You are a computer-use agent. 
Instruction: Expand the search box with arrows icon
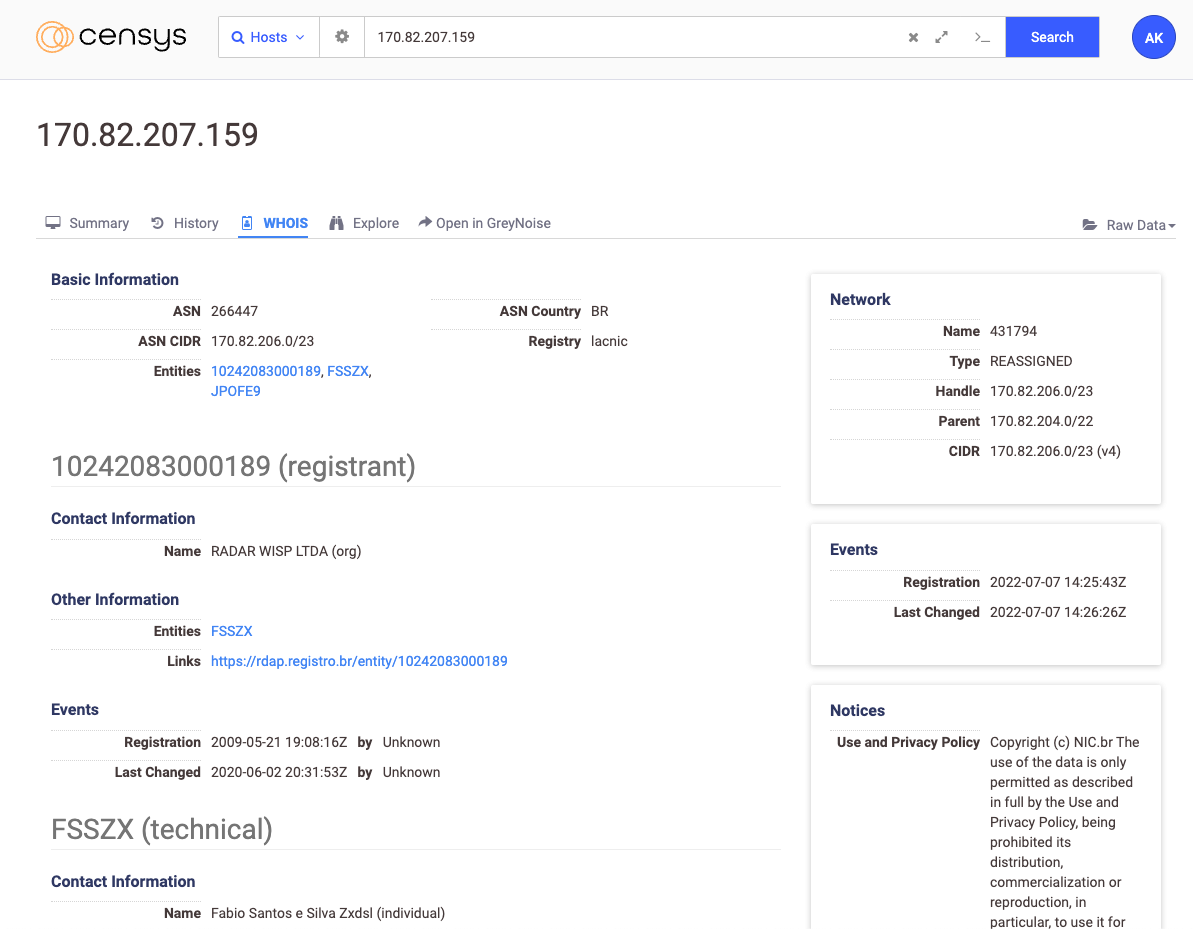(941, 37)
